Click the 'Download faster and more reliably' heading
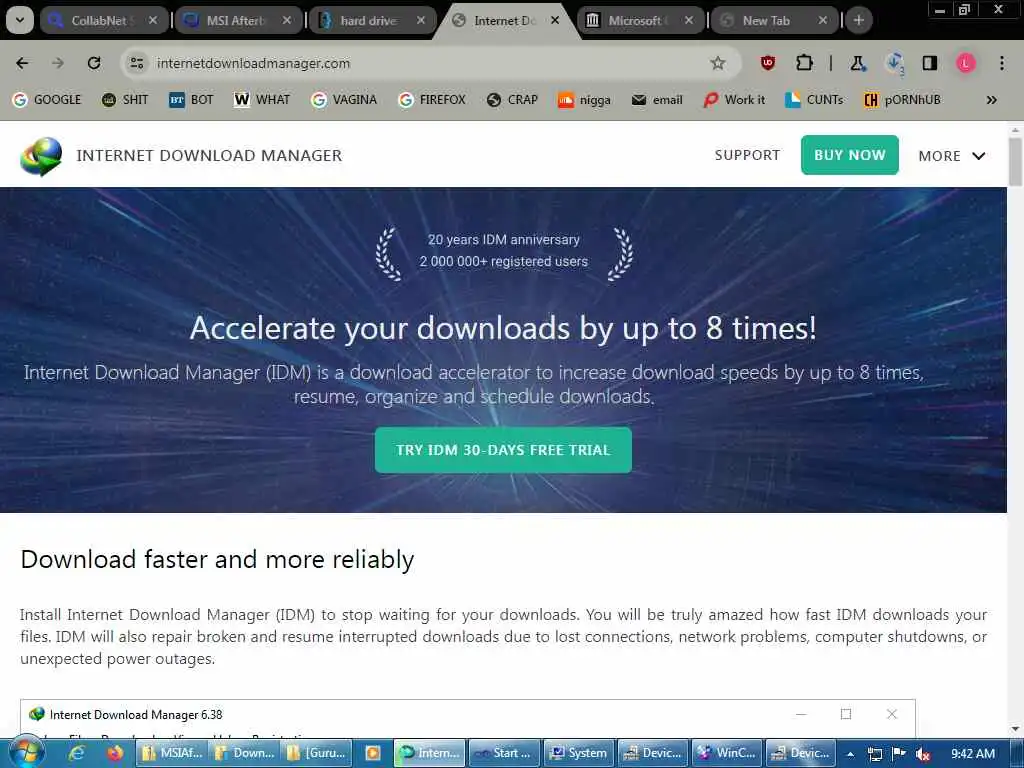 [x=217, y=560]
